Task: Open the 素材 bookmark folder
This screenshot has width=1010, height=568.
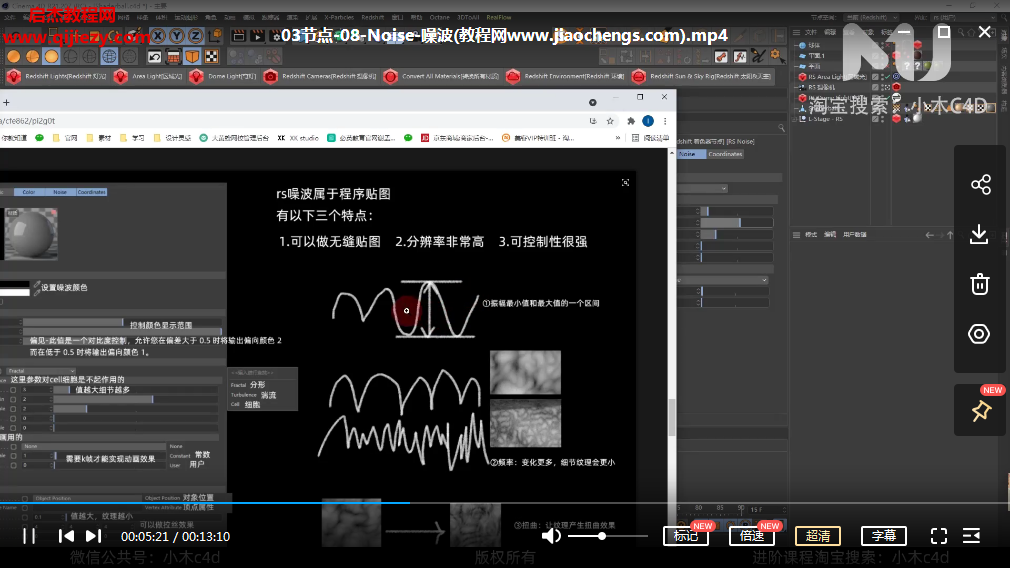Action: pyautogui.click(x=99, y=138)
